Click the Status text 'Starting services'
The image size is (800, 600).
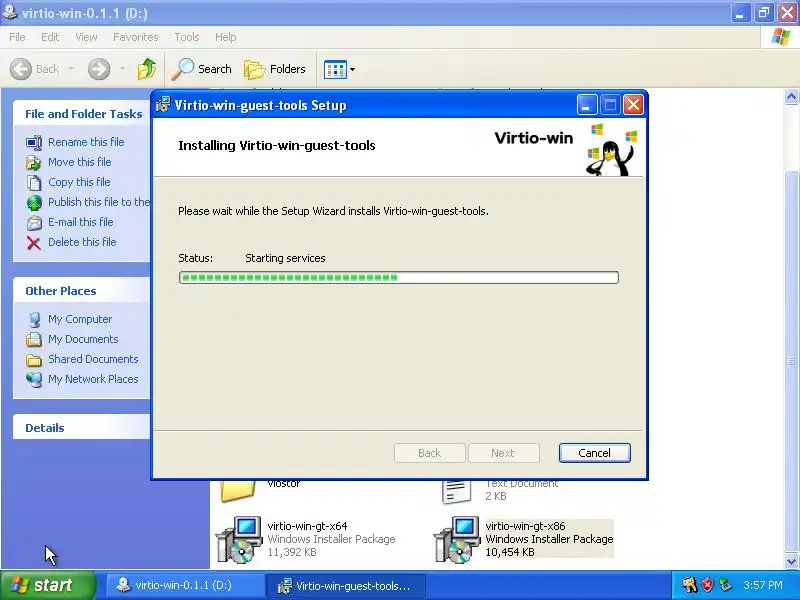click(285, 258)
